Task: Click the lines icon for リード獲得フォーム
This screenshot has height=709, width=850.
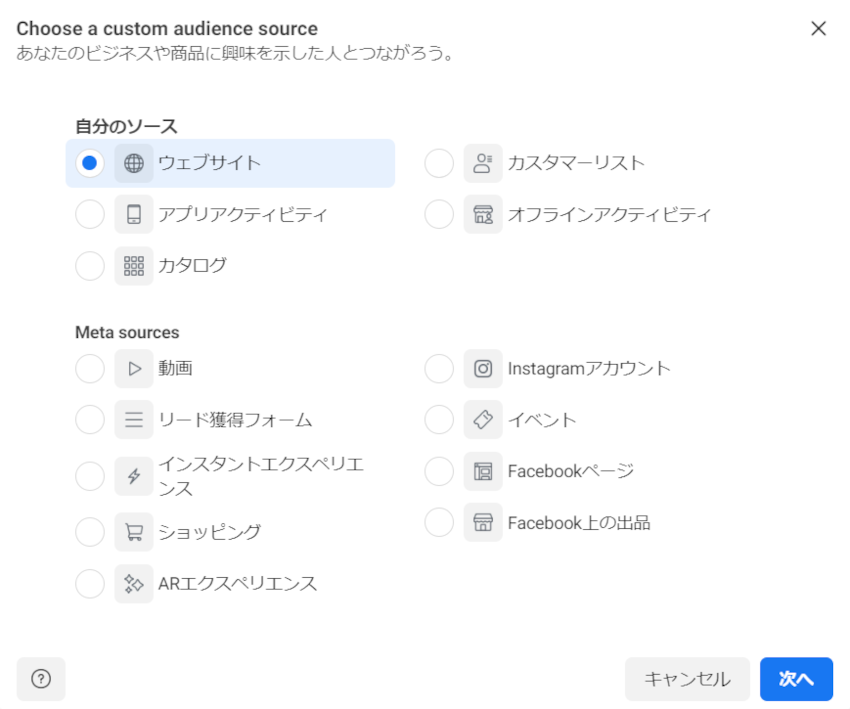Action: tap(134, 420)
